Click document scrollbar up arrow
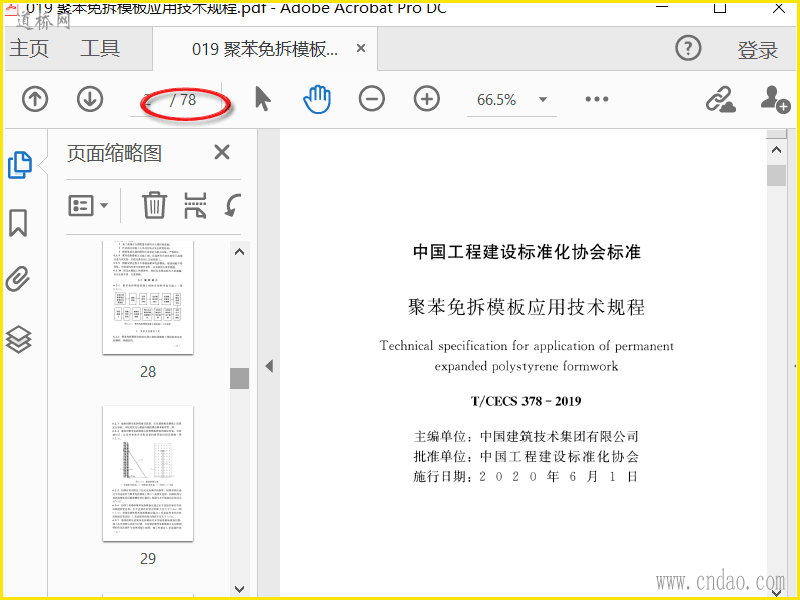 coord(777,150)
